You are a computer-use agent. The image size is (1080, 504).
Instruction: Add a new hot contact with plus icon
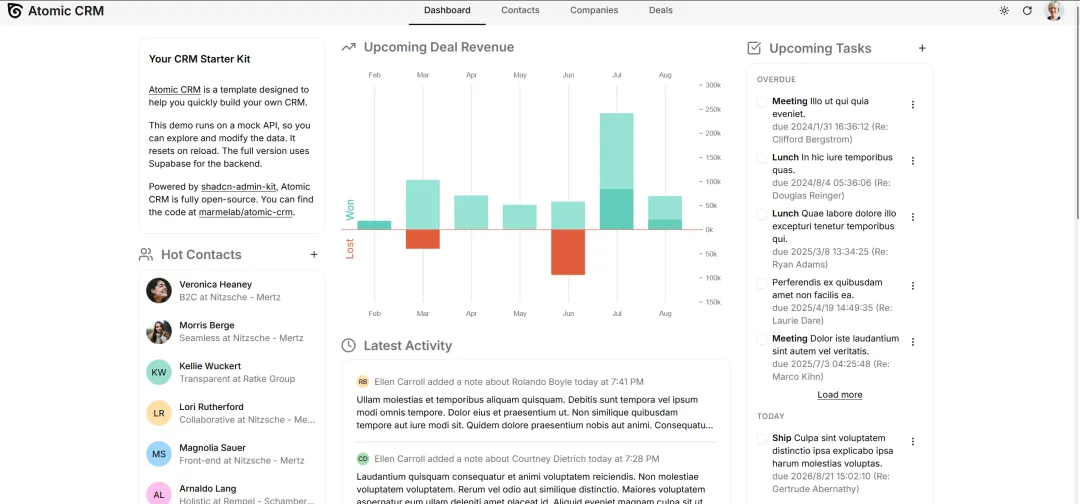click(314, 255)
